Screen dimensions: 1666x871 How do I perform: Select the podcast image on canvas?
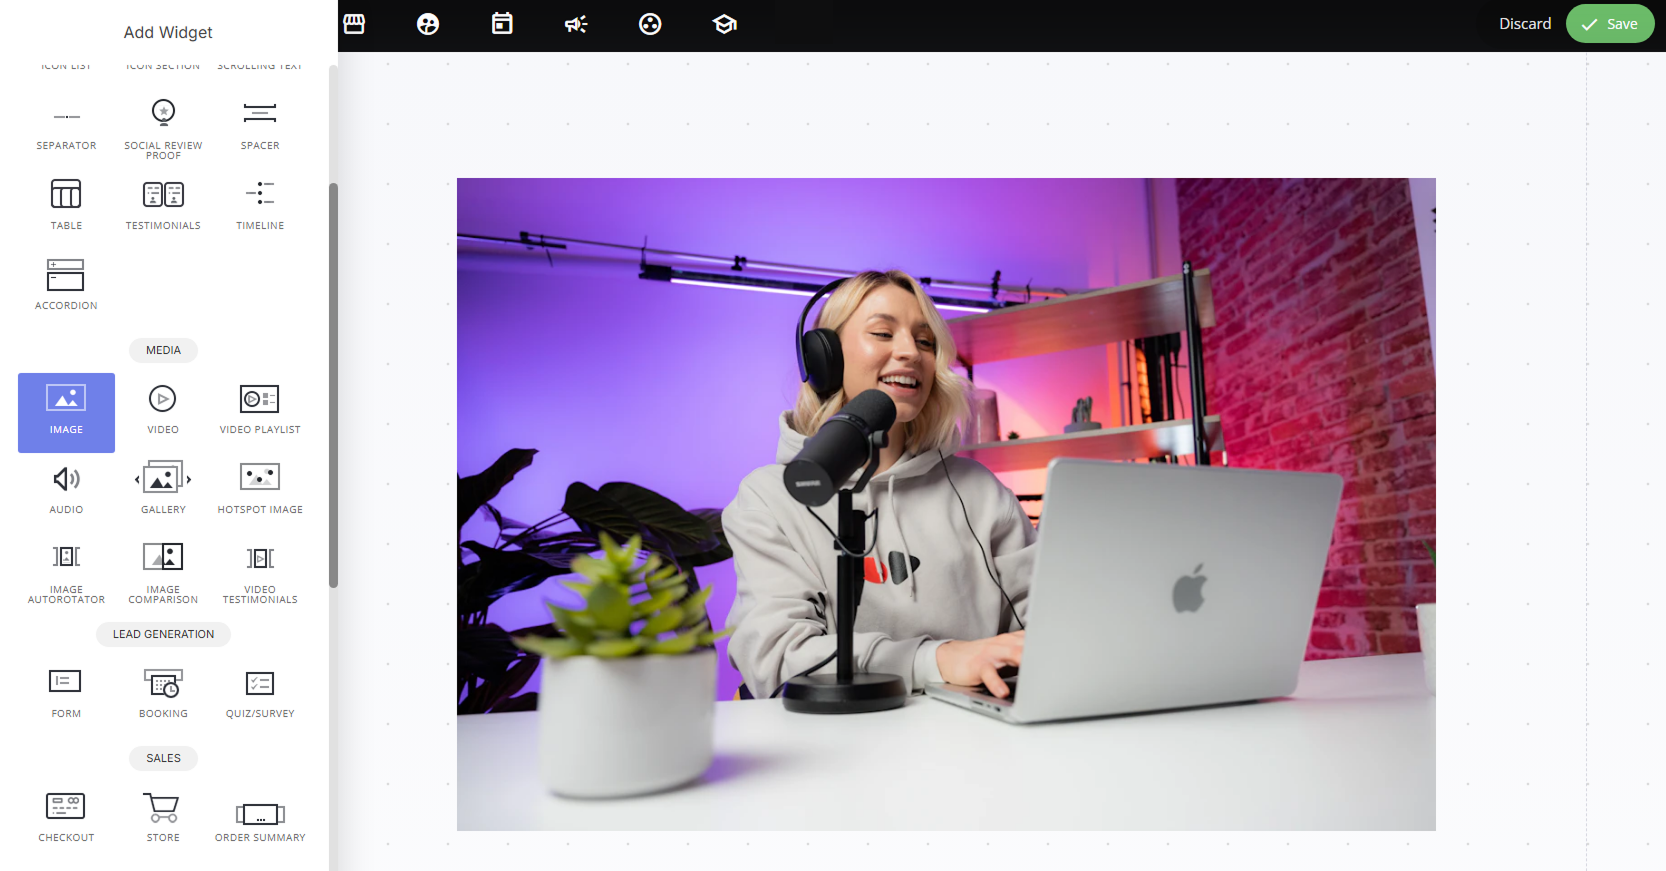(946, 504)
